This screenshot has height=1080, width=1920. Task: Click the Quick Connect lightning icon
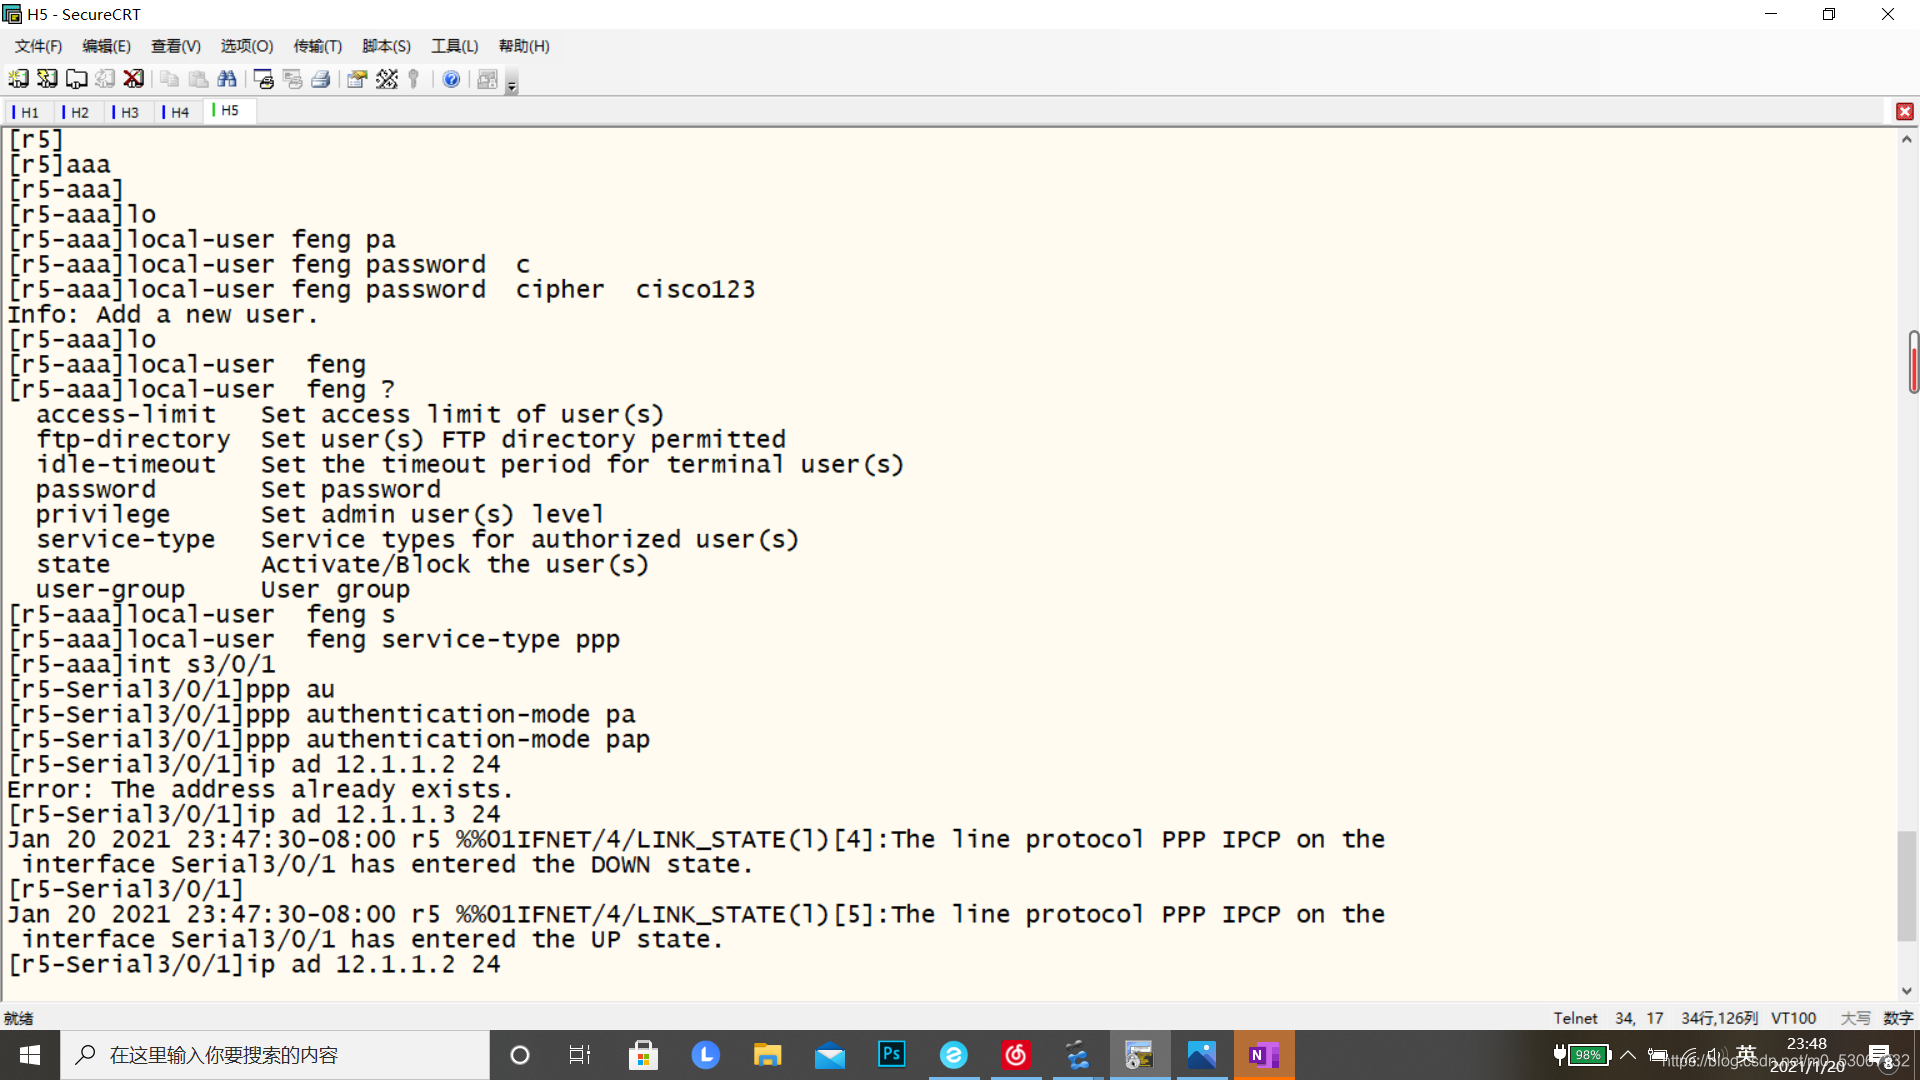tap(47, 79)
